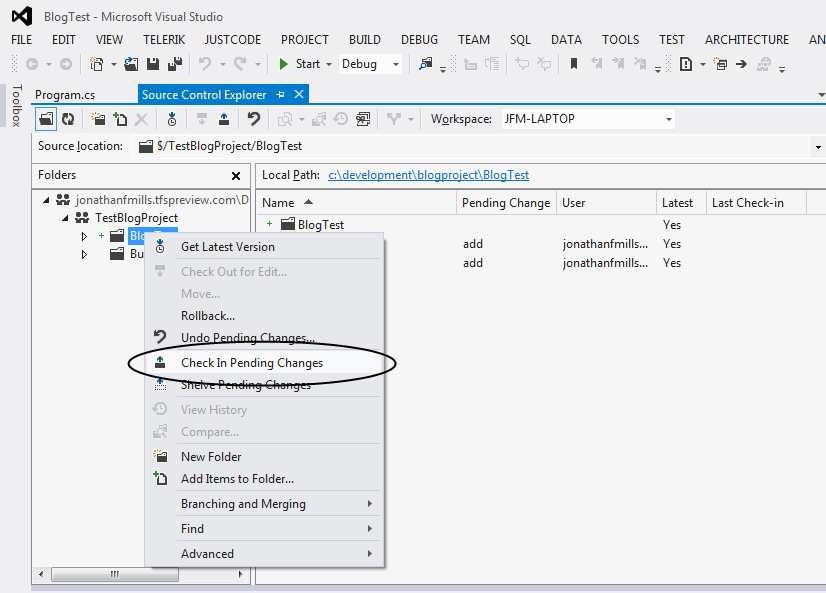The height and width of the screenshot is (593, 826).
Task: Sort by the User column header
Action: point(606,203)
